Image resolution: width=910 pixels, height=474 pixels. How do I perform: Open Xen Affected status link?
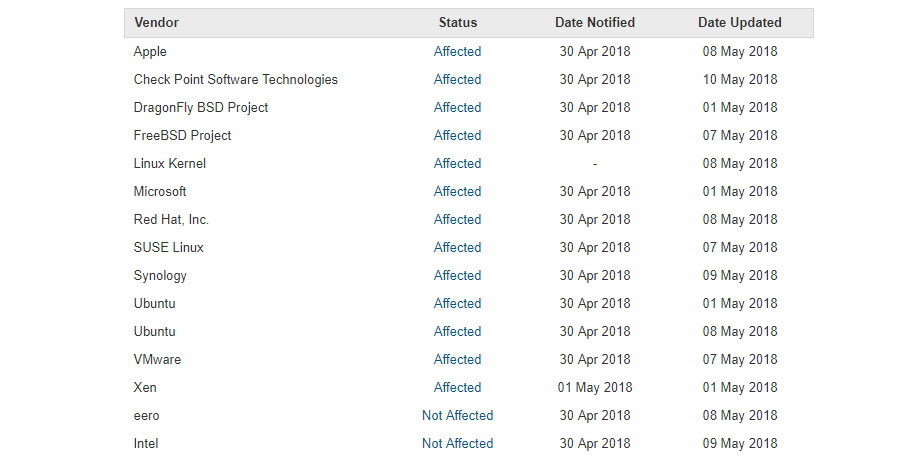tap(457, 388)
